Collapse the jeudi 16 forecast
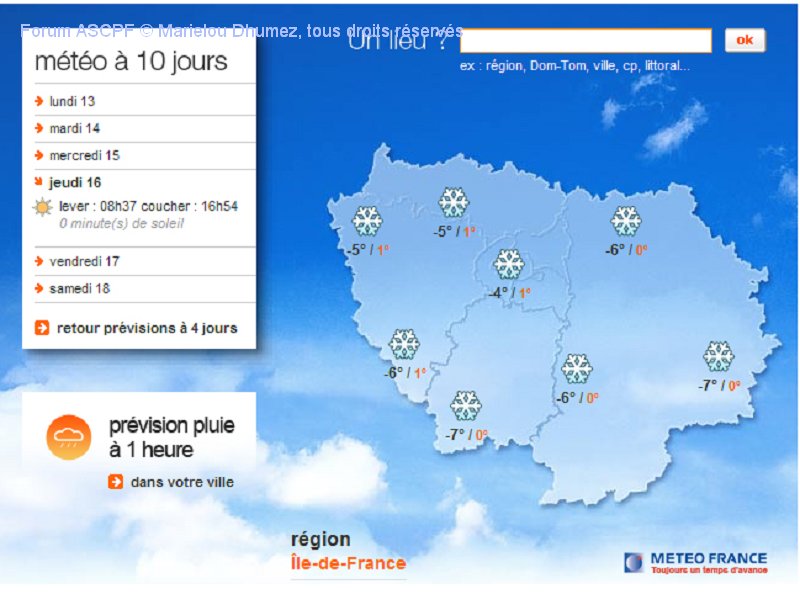800x594 pixels. tap(75, 182)
